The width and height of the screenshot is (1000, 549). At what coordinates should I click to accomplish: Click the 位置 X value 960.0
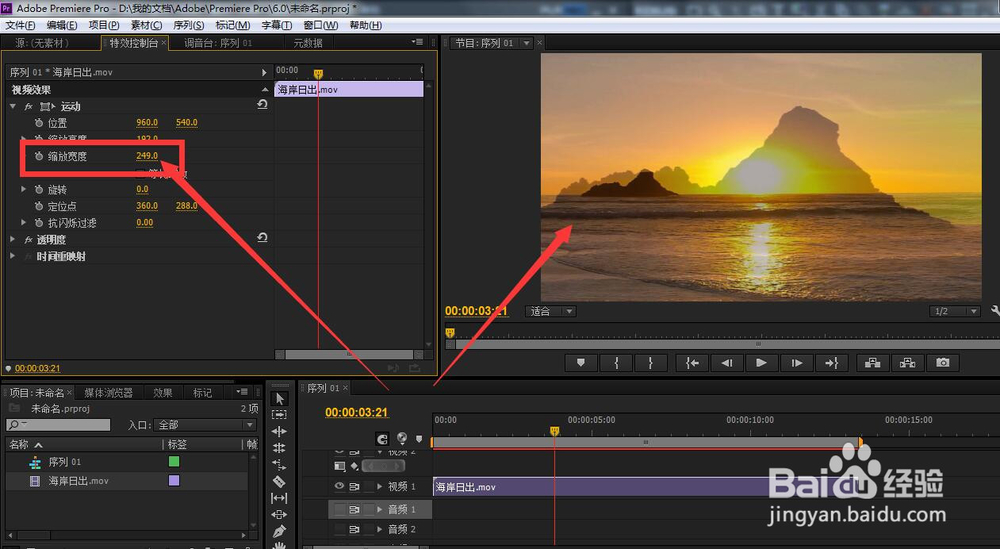(147, 122)
